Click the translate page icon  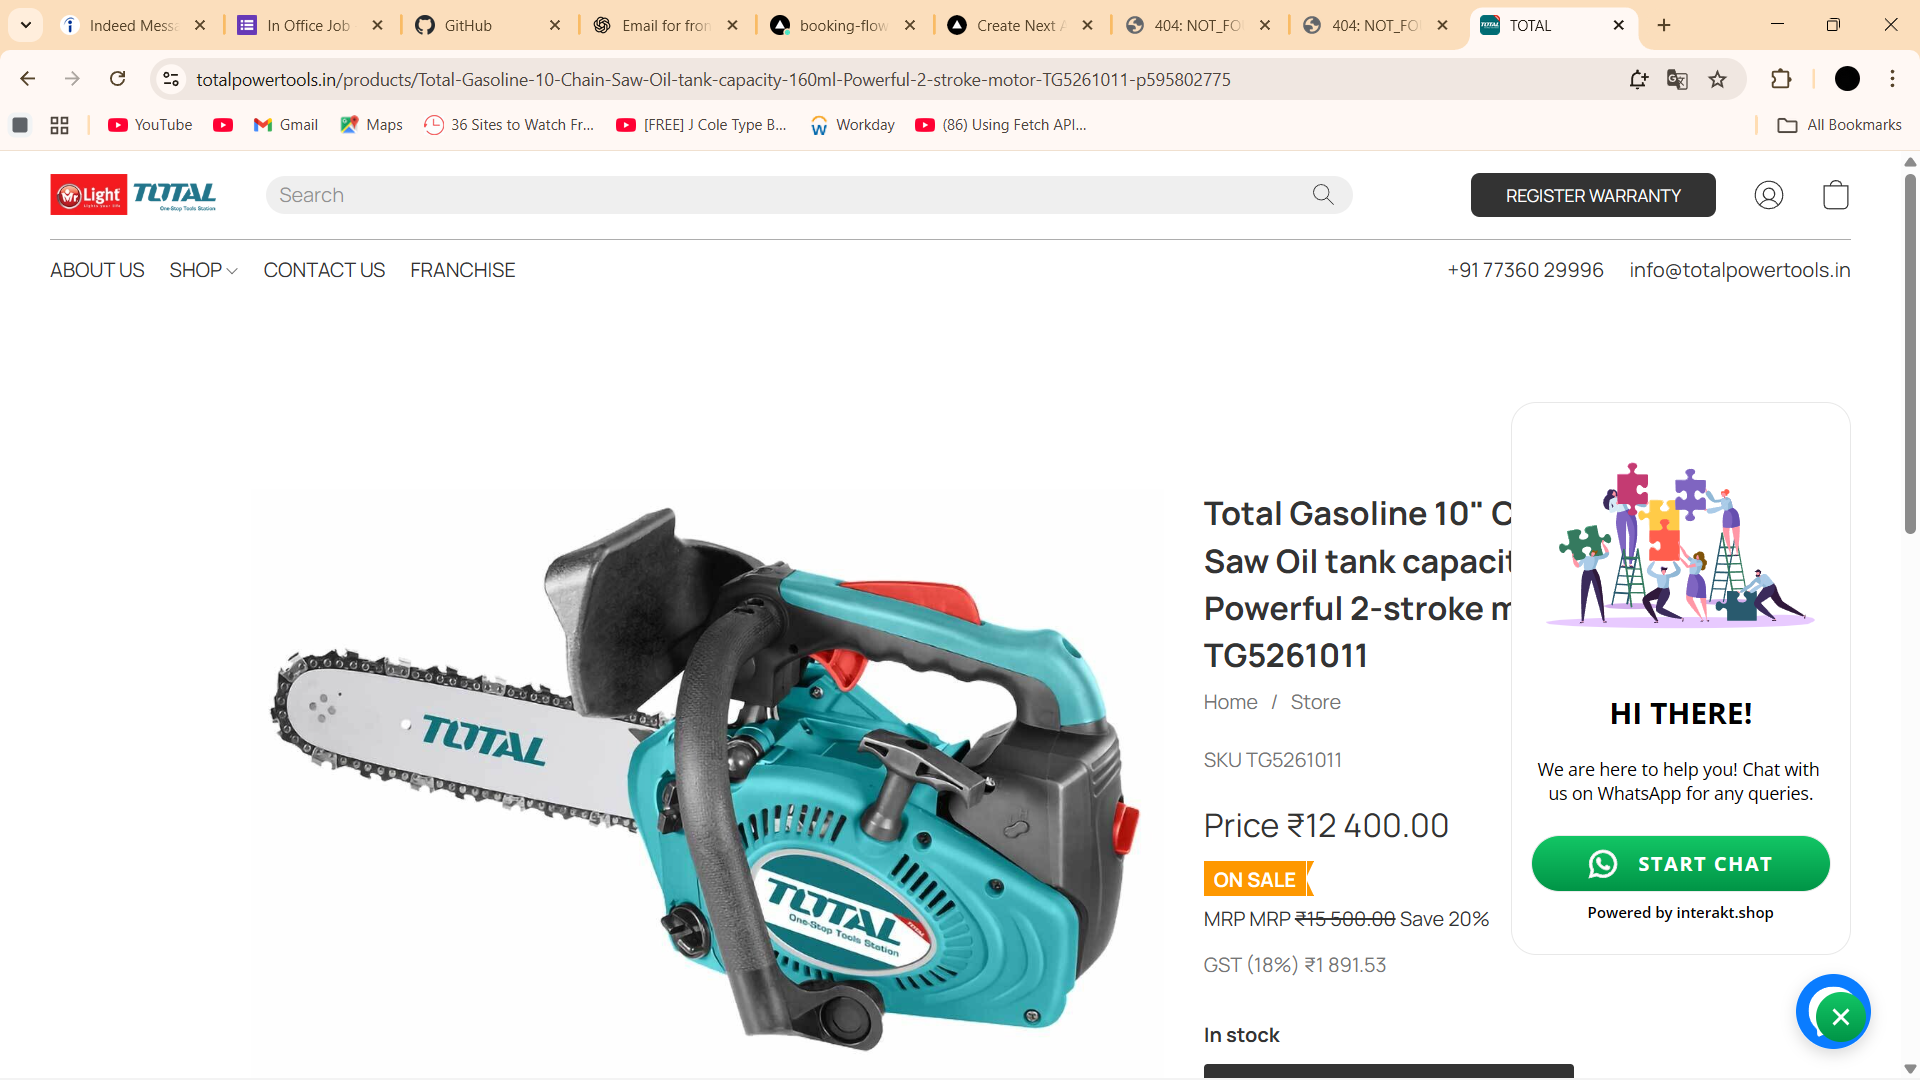pos(1677,80)
